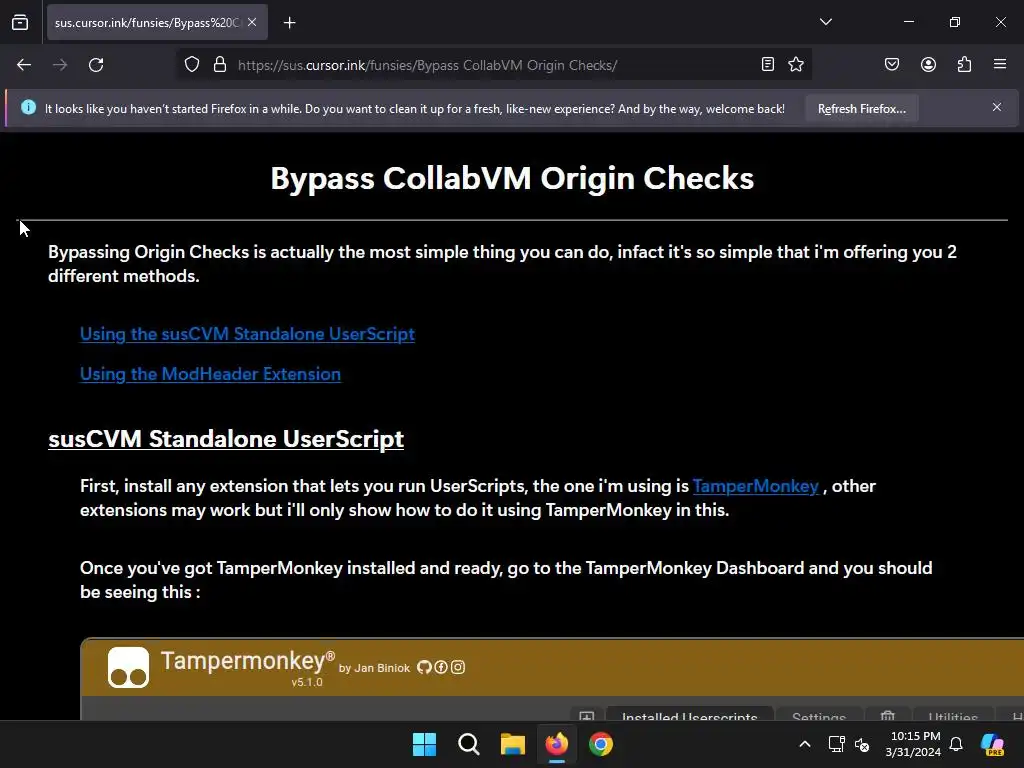
Task: Select the Installed Userscripts tab
Action: [x=690, y=714]
